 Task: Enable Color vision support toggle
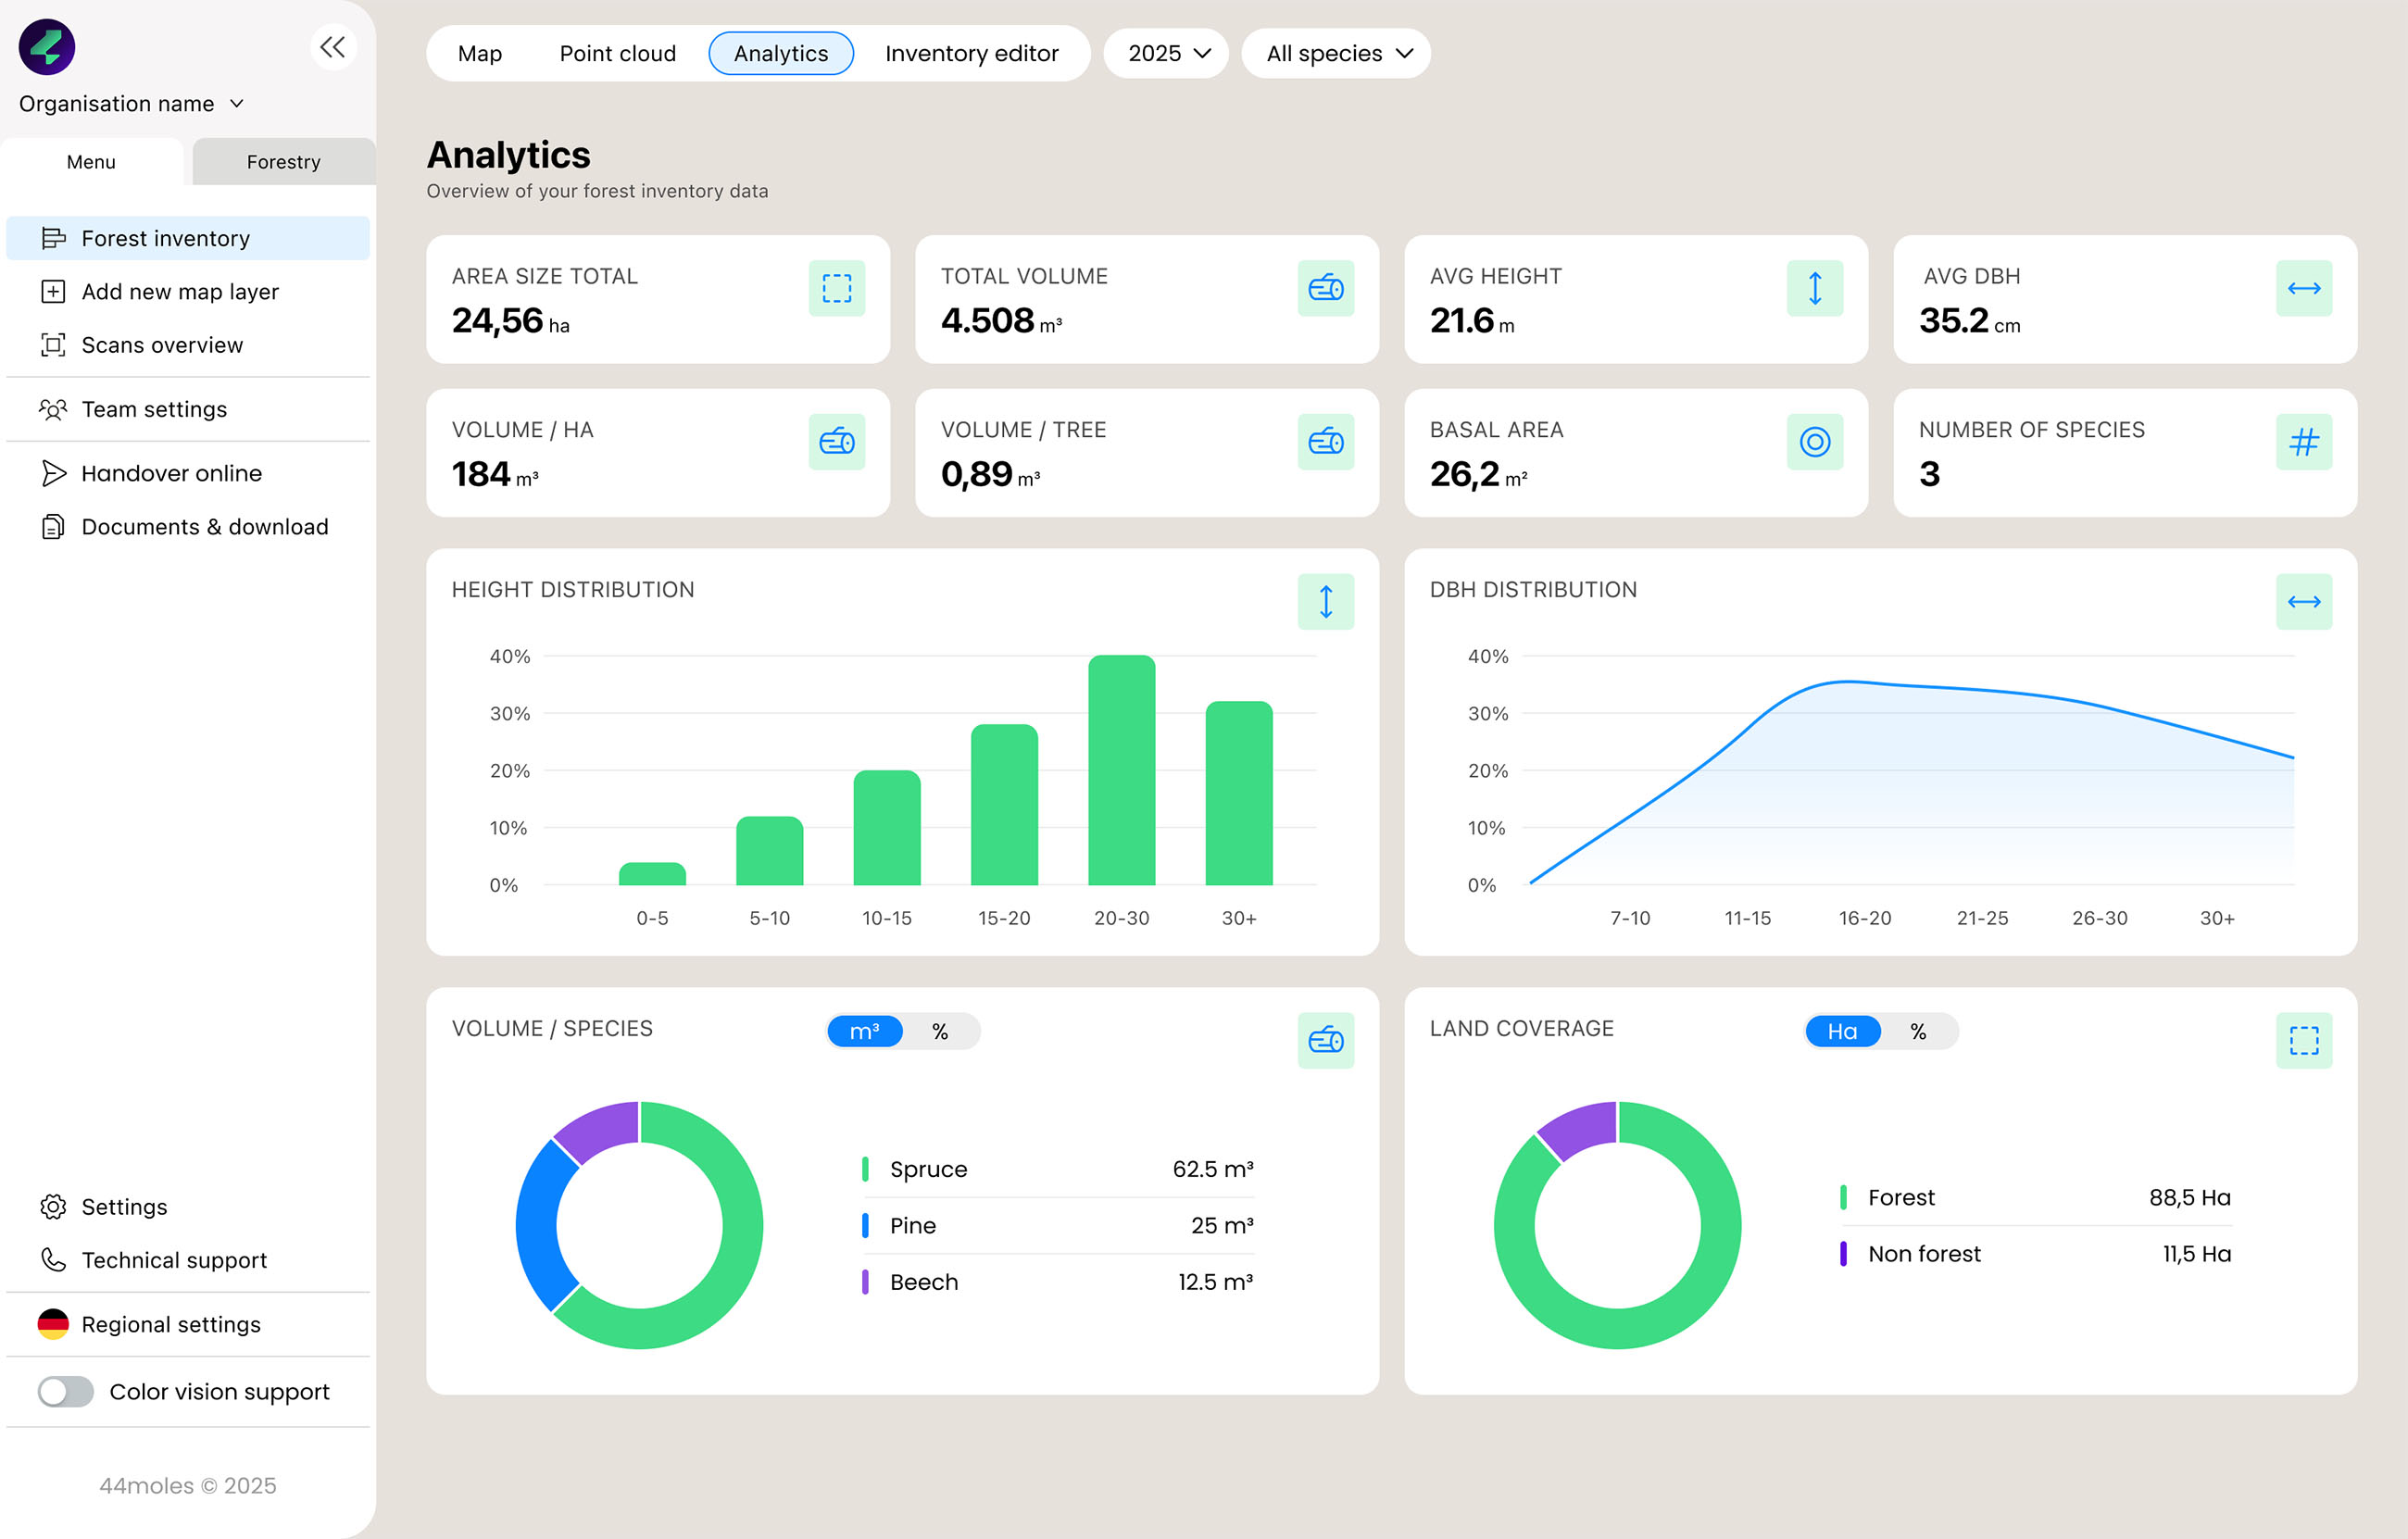pyautogui.click(x=66, y=1391)
